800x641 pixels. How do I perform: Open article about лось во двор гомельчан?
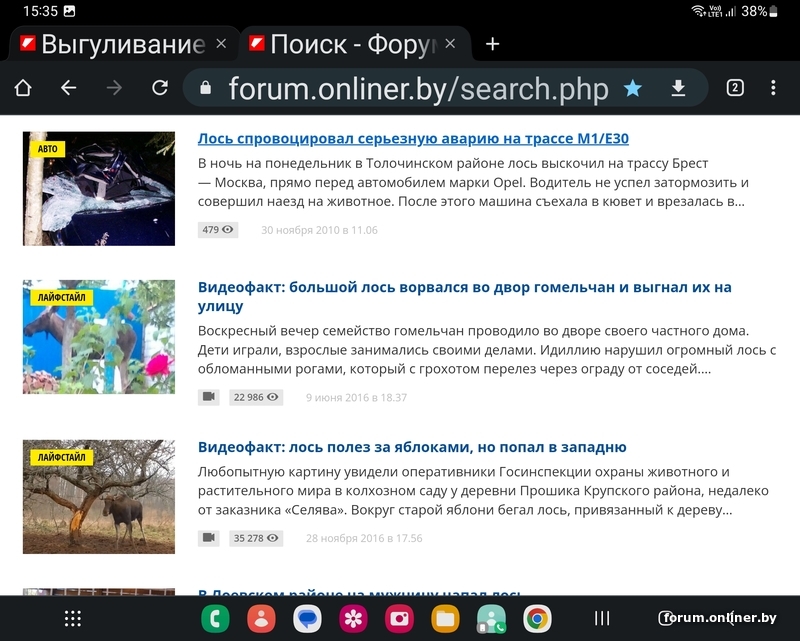coord(464,297)
